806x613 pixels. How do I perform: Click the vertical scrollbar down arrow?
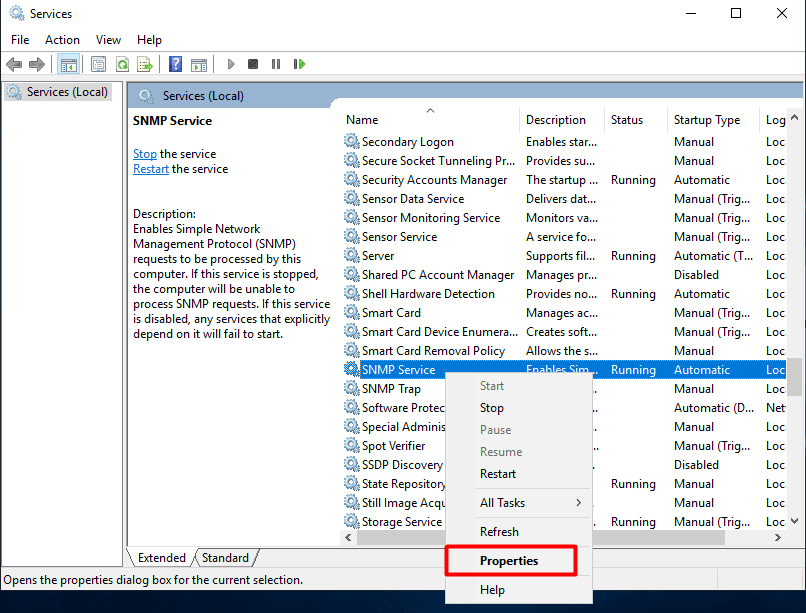point(795,521)
